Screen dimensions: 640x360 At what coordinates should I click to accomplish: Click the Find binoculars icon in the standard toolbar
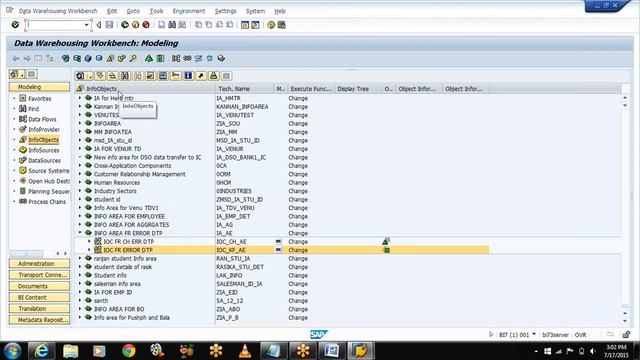click(172, 25)
